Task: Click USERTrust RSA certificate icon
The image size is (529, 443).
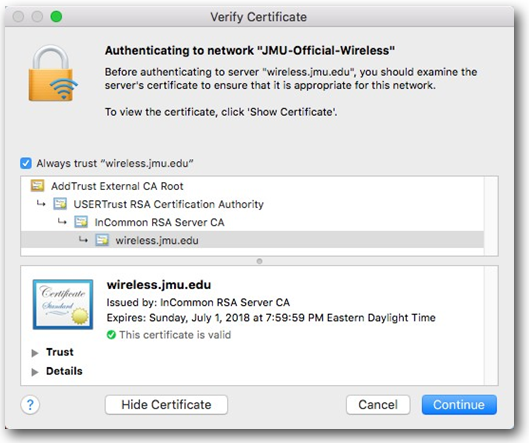Action: click(60, 204)
